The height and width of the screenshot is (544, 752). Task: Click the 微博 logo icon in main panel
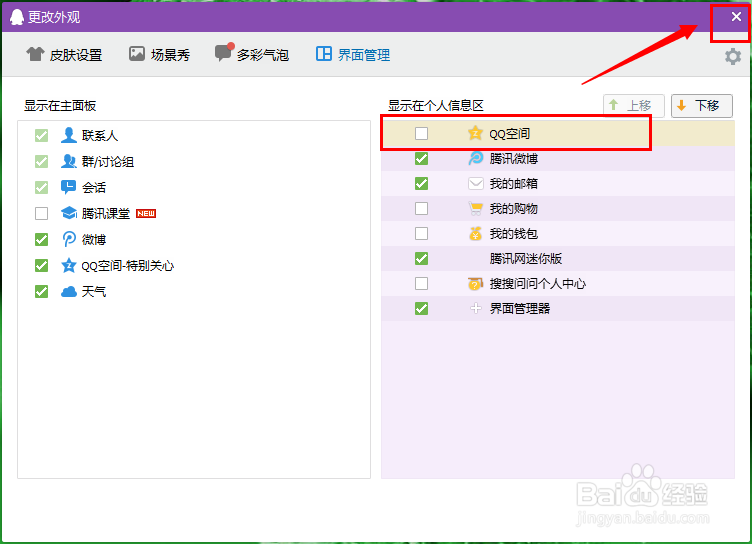[x=69, y=239]
